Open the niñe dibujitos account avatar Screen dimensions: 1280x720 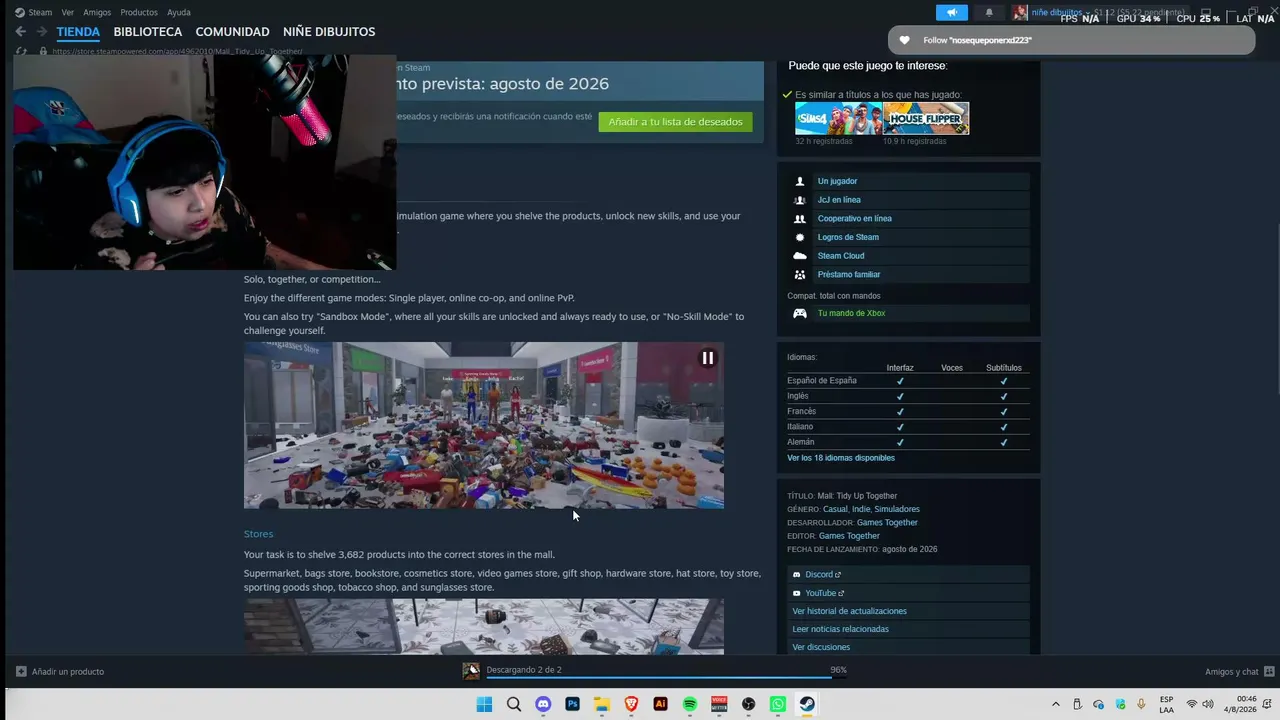(x=1020, y=13)
